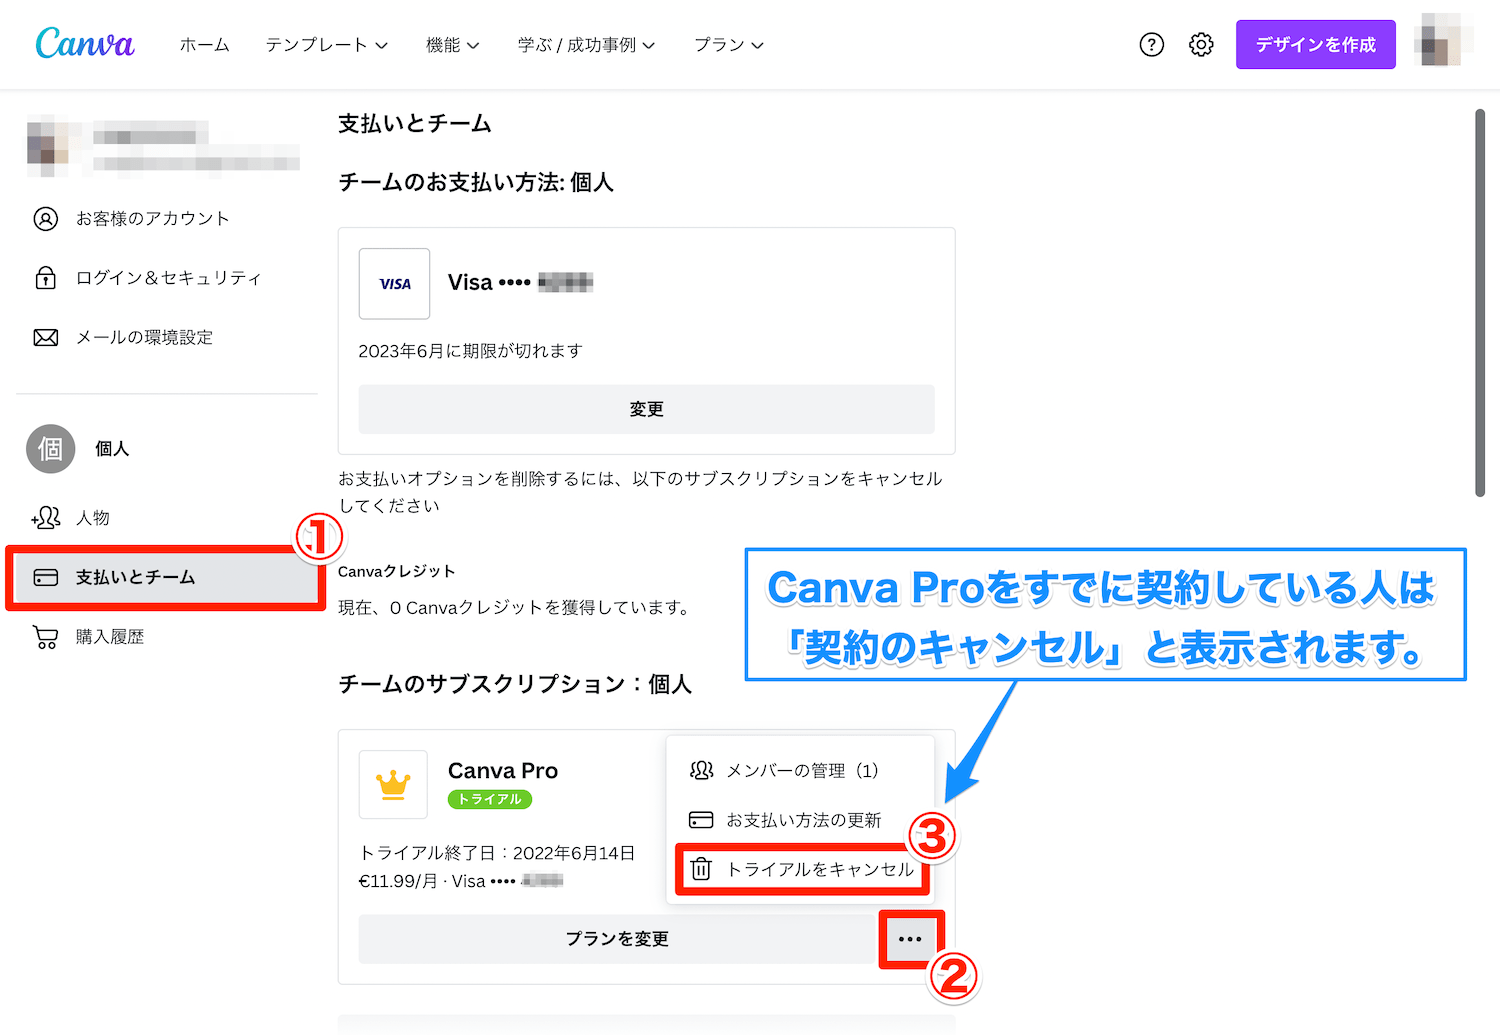Click the トライアル green badge
The height and width of the screenshot is (1035, 1500).
(490, 799)
